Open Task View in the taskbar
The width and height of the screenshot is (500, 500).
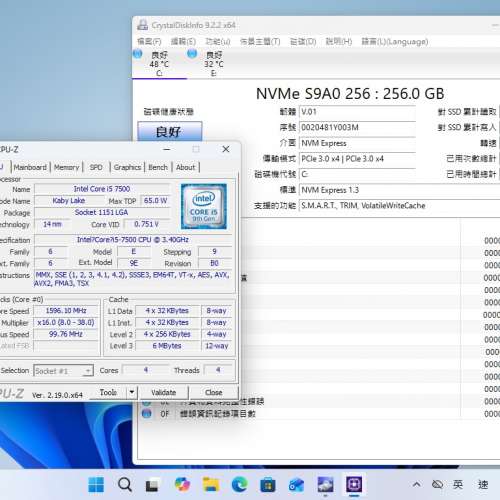point(152,485)
